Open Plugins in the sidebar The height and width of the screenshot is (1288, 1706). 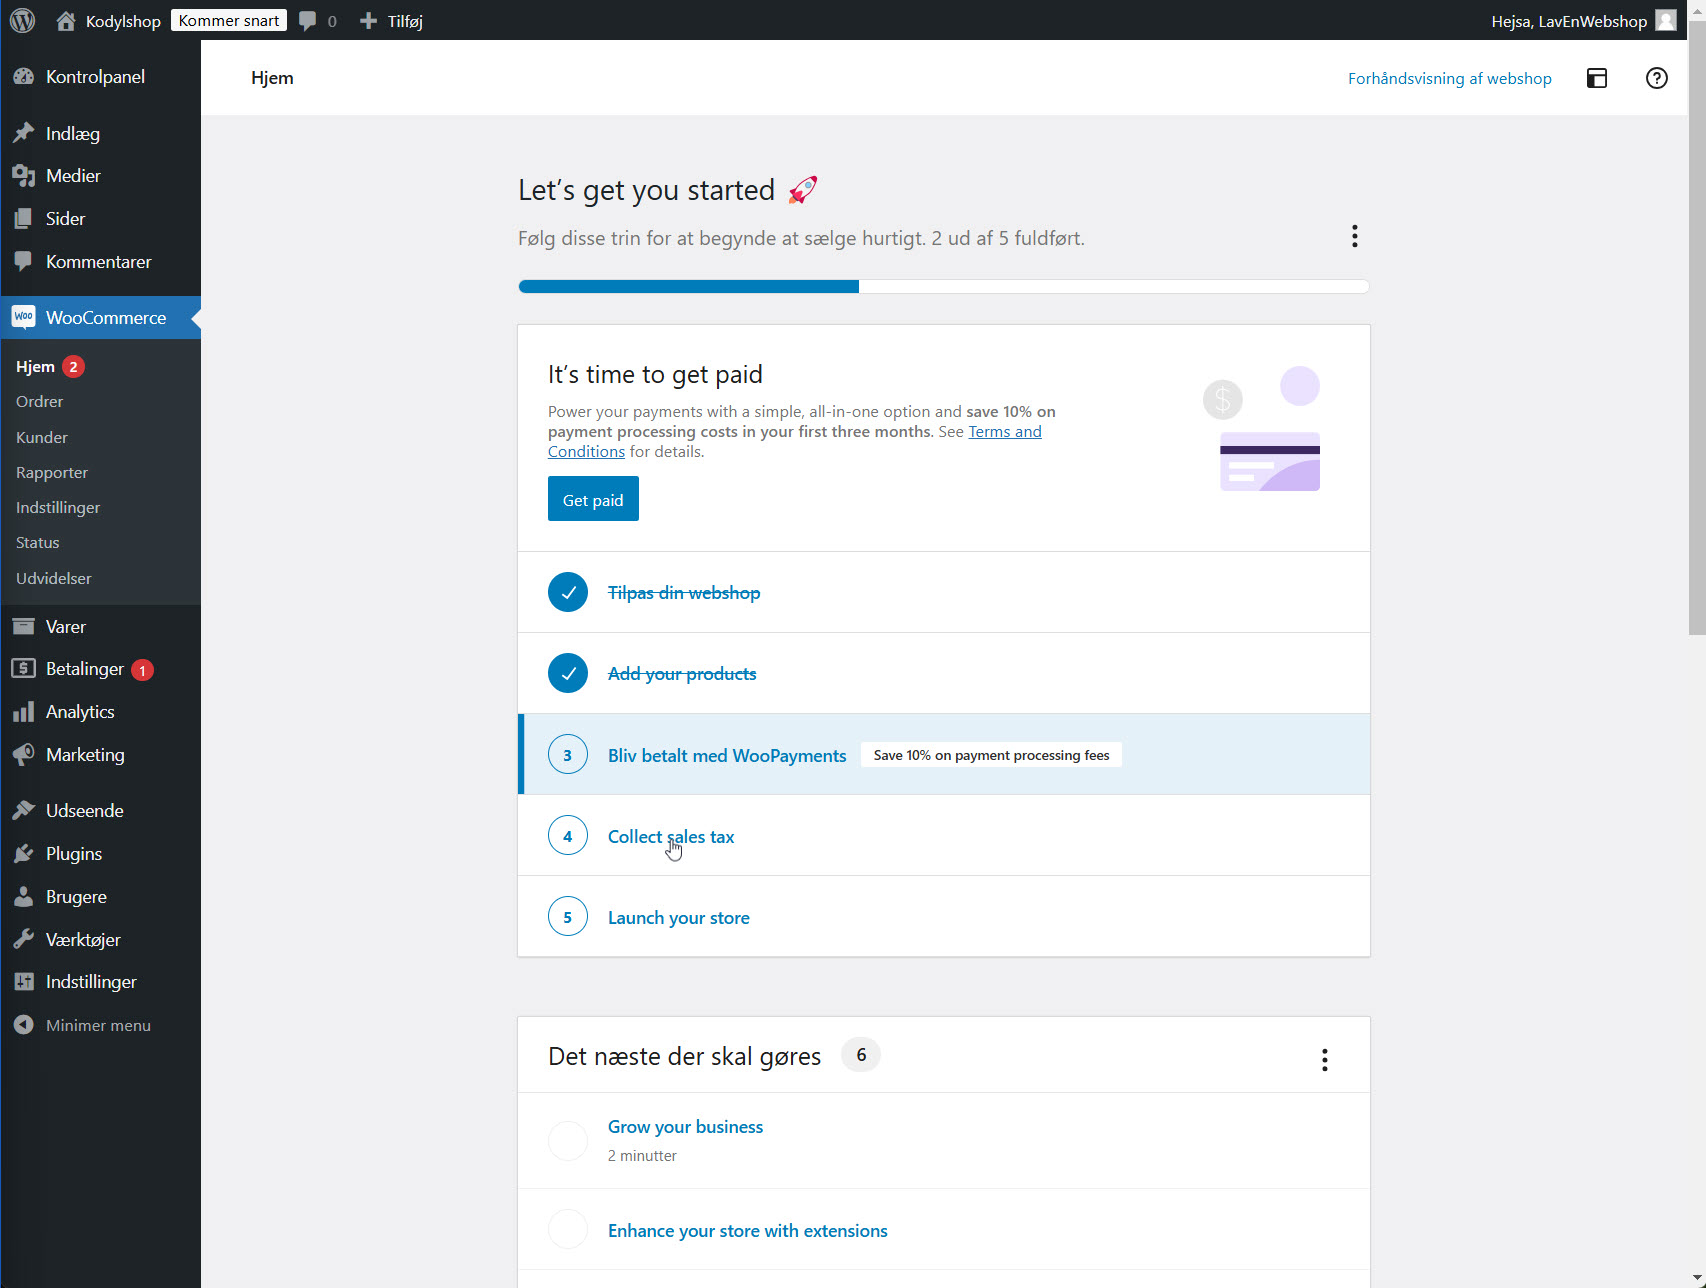[x=73, y=854]
